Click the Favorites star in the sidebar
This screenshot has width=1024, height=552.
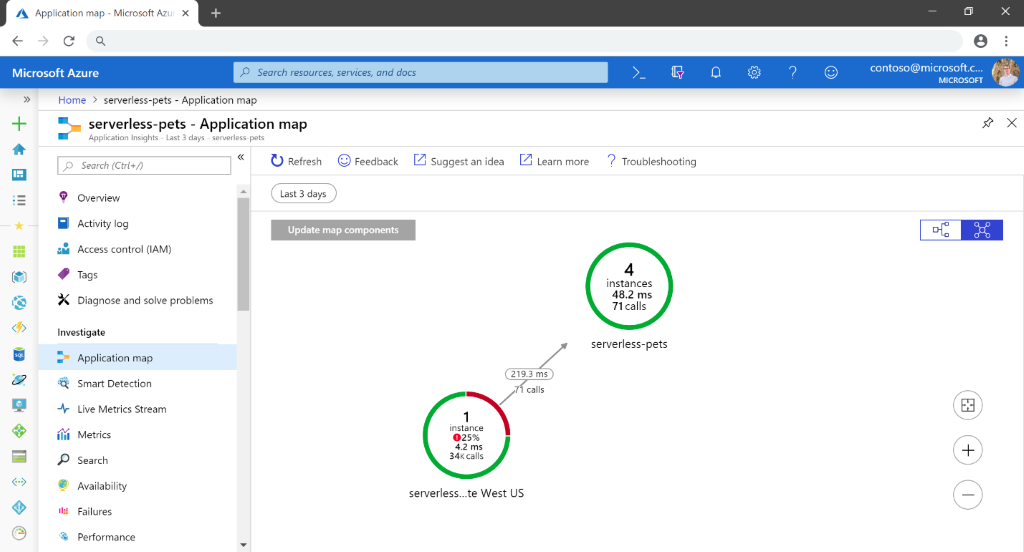[19, 225]
